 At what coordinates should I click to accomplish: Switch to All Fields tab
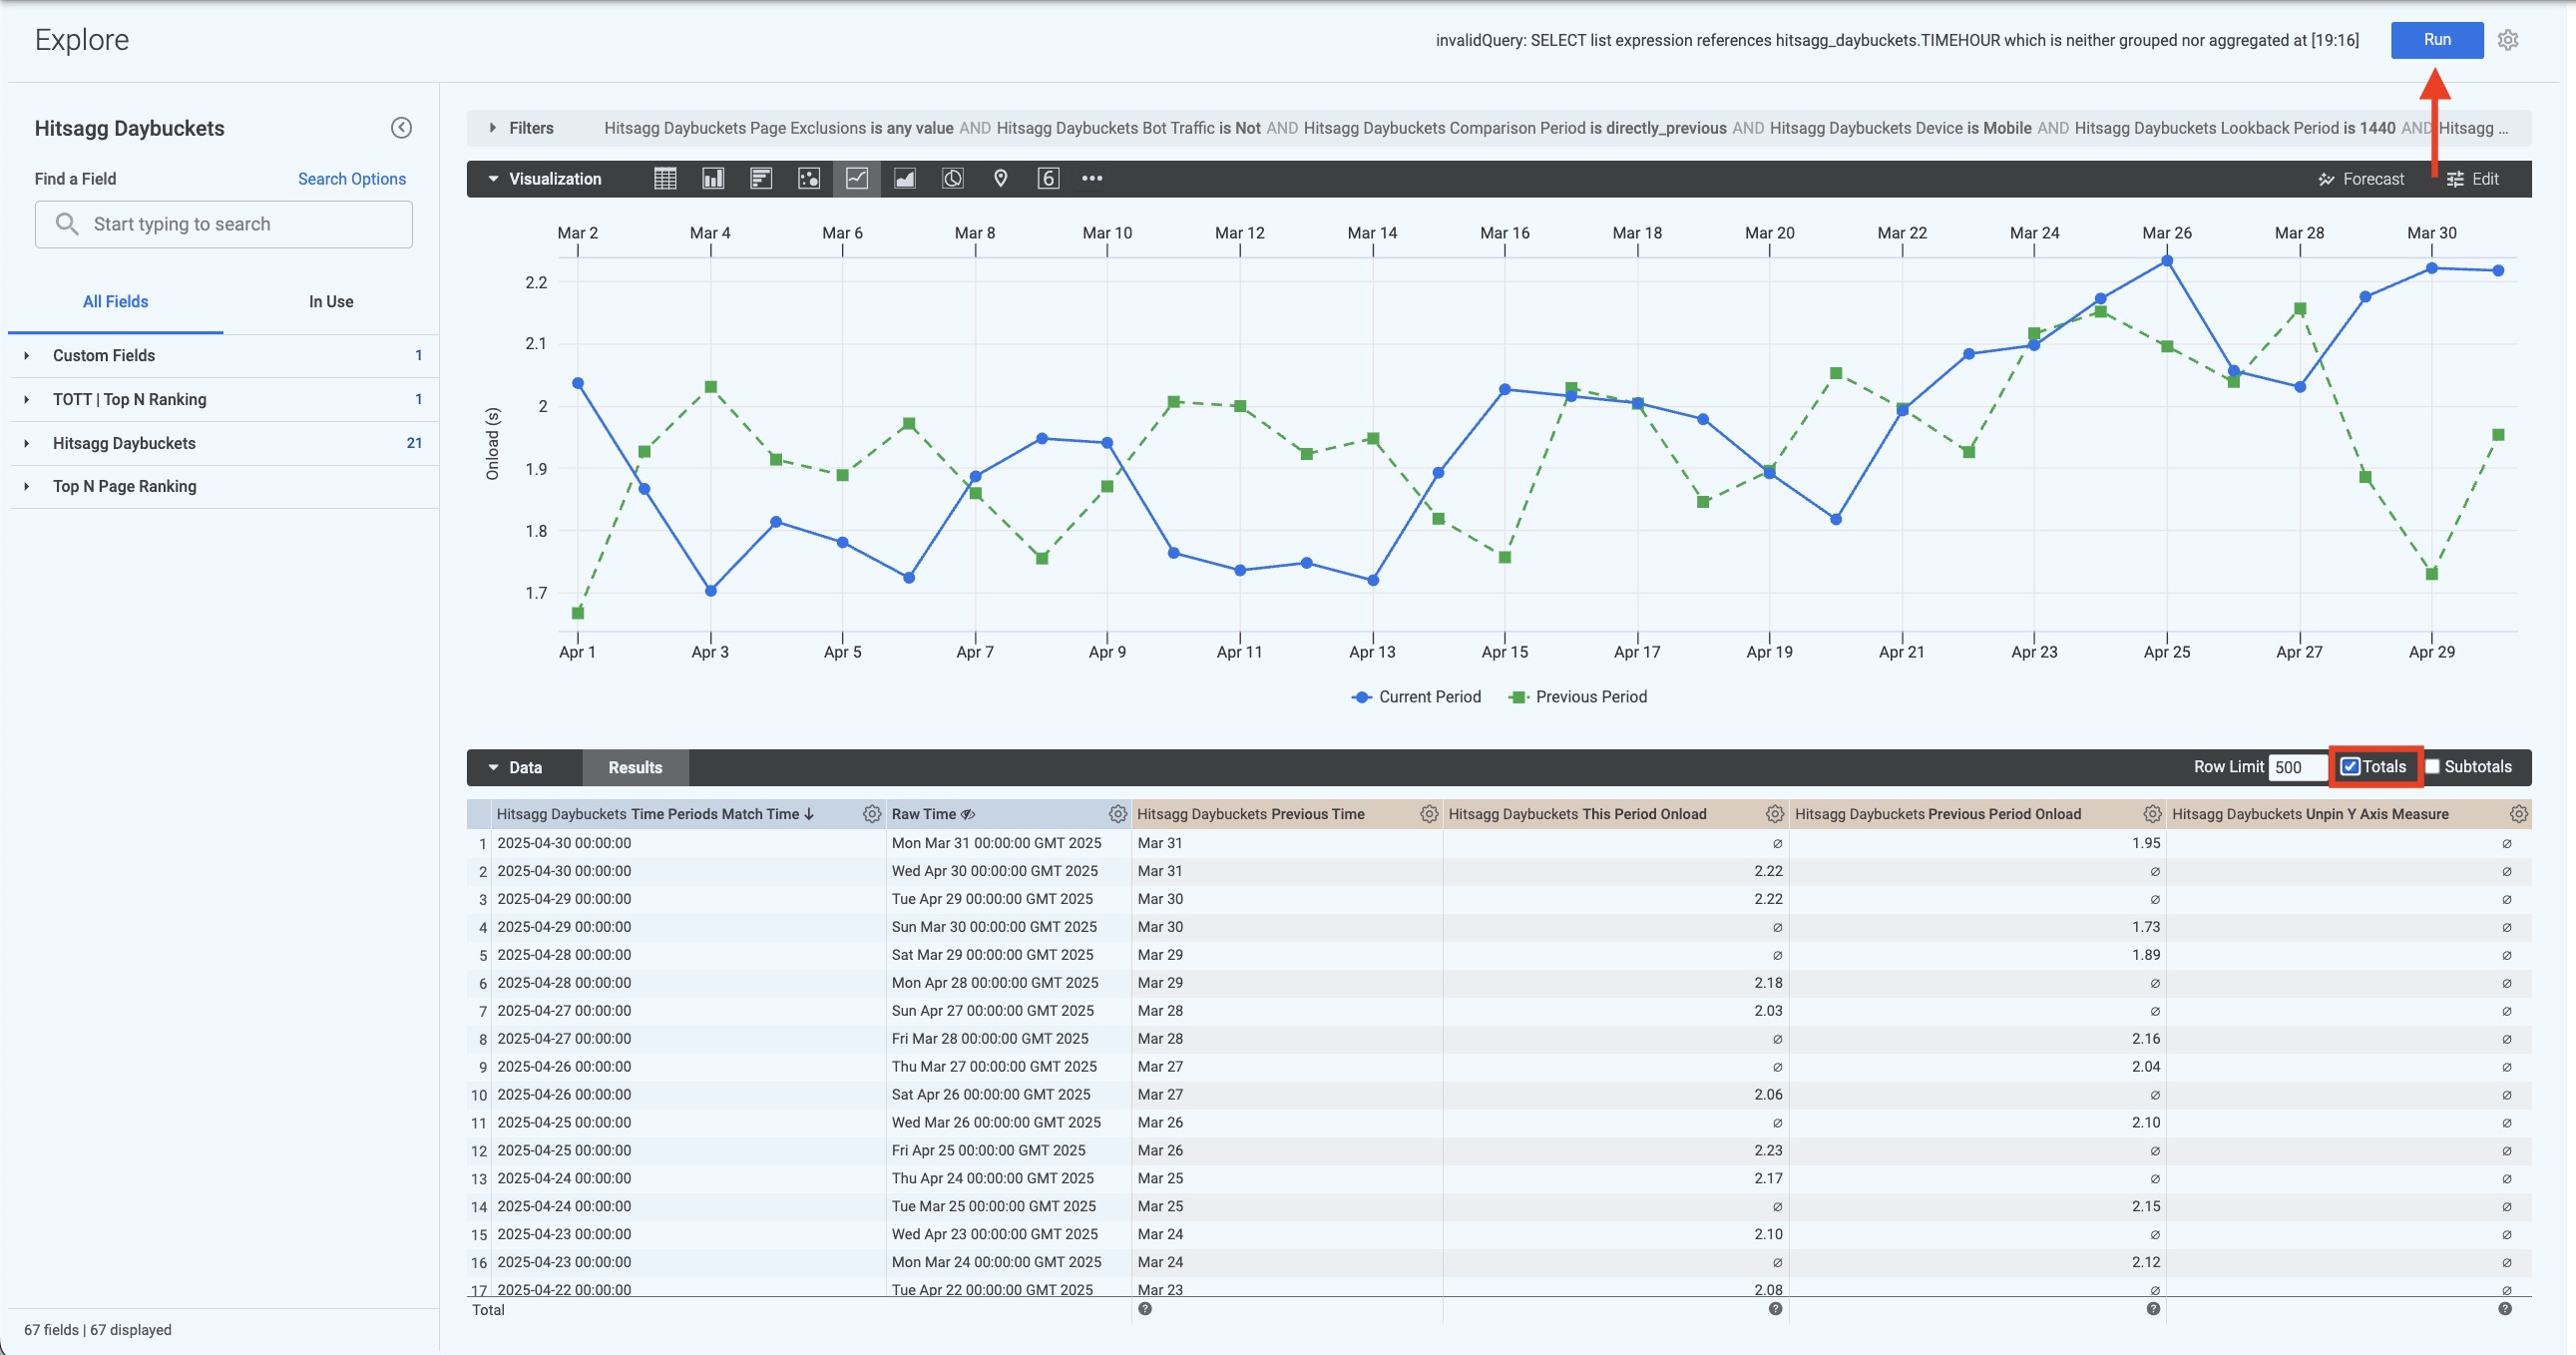(x=115, y=302)
